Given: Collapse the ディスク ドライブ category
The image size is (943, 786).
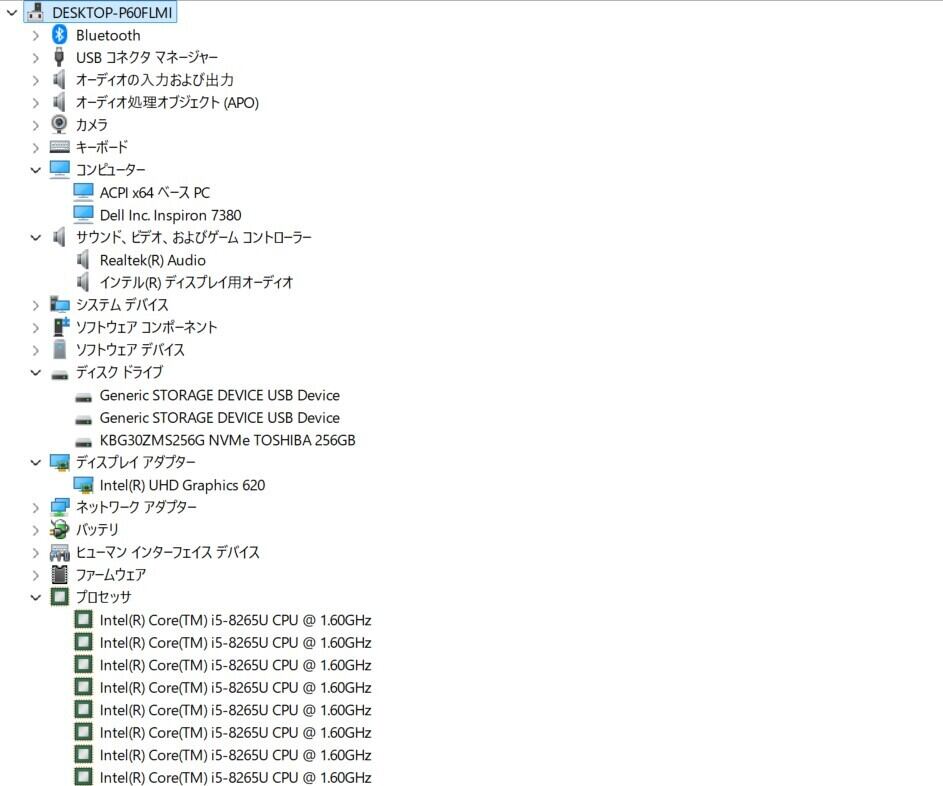Looking at the screenshot, I should [35, 373].
